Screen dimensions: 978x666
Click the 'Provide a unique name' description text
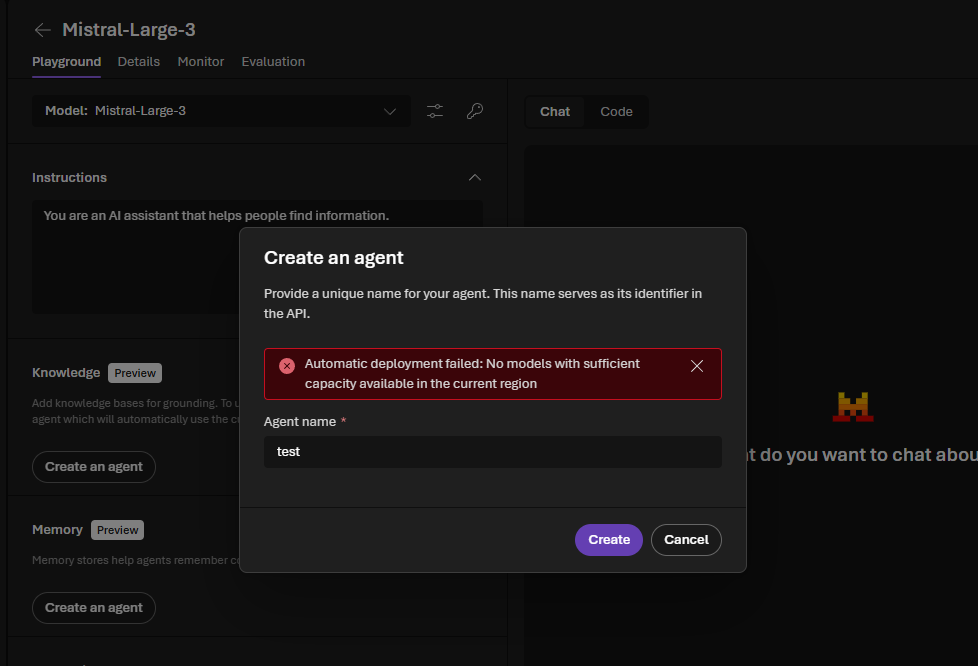(x=483, y=304)
